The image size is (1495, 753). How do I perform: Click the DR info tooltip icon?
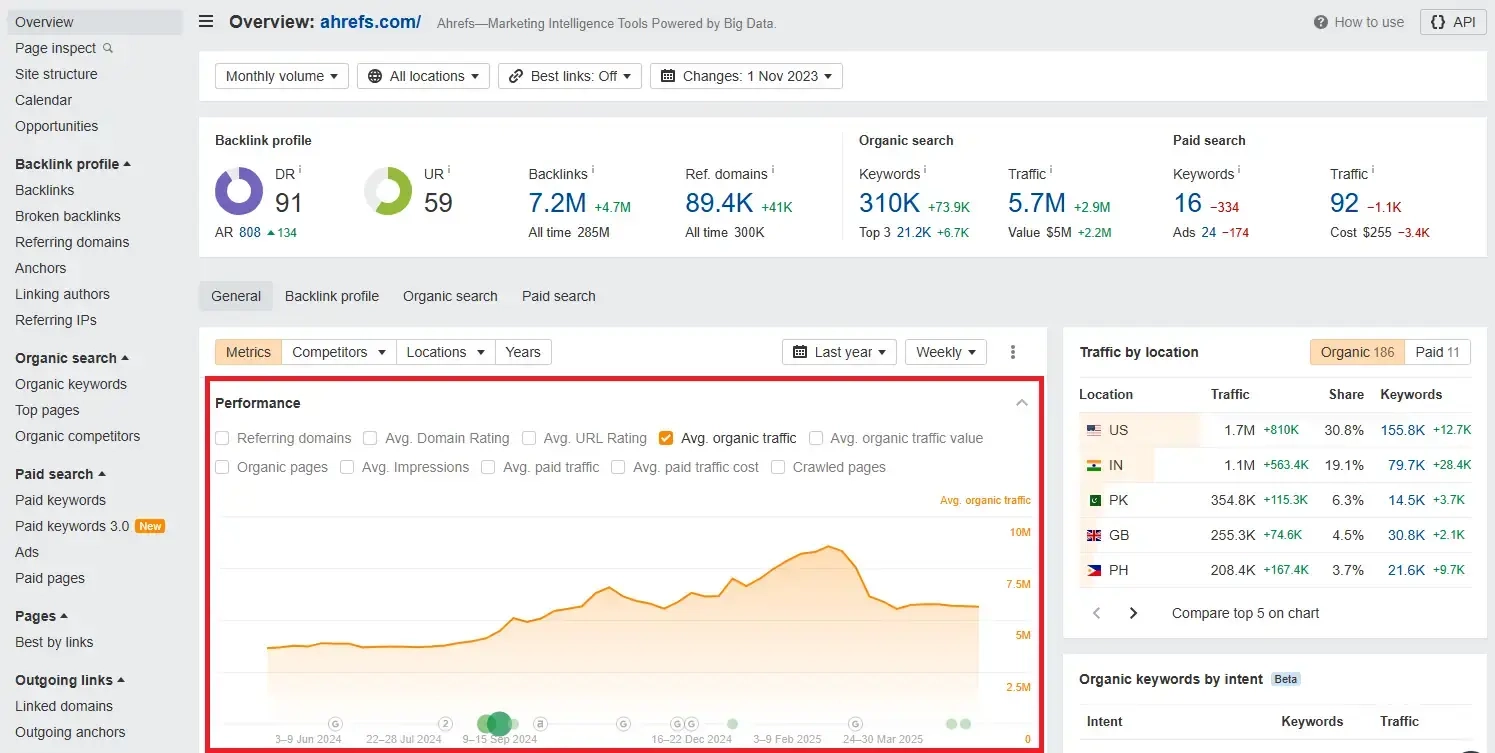pos(300,171)
